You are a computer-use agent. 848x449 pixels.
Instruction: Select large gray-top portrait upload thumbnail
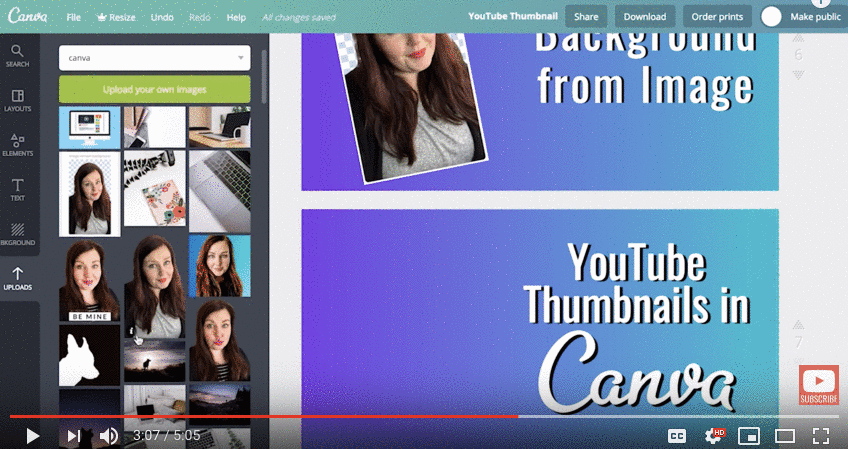click(x=155, y=286)
